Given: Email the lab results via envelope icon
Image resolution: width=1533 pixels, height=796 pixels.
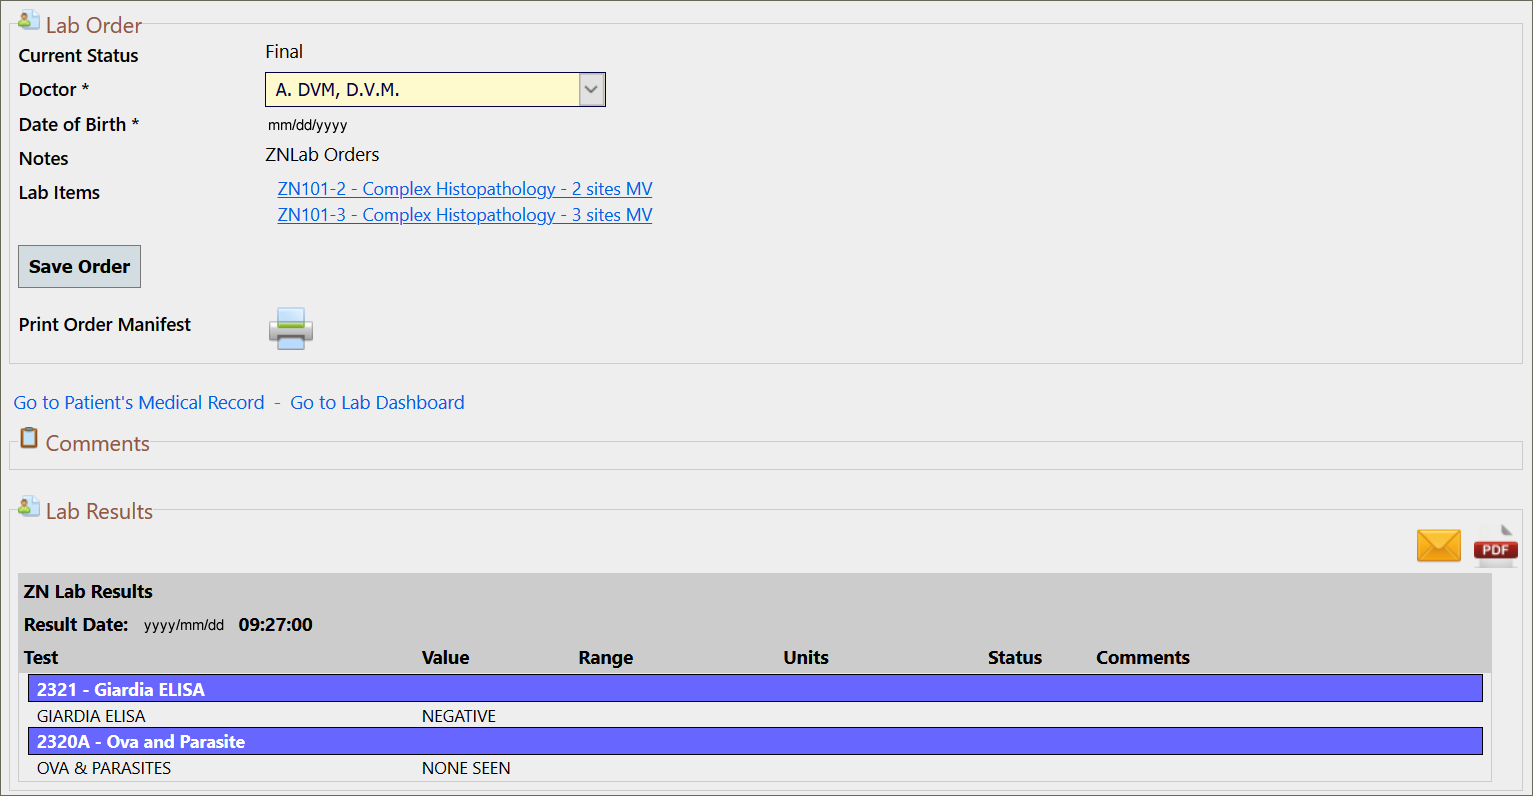Looking at the screenshot, I should [x=1438, y=545].
